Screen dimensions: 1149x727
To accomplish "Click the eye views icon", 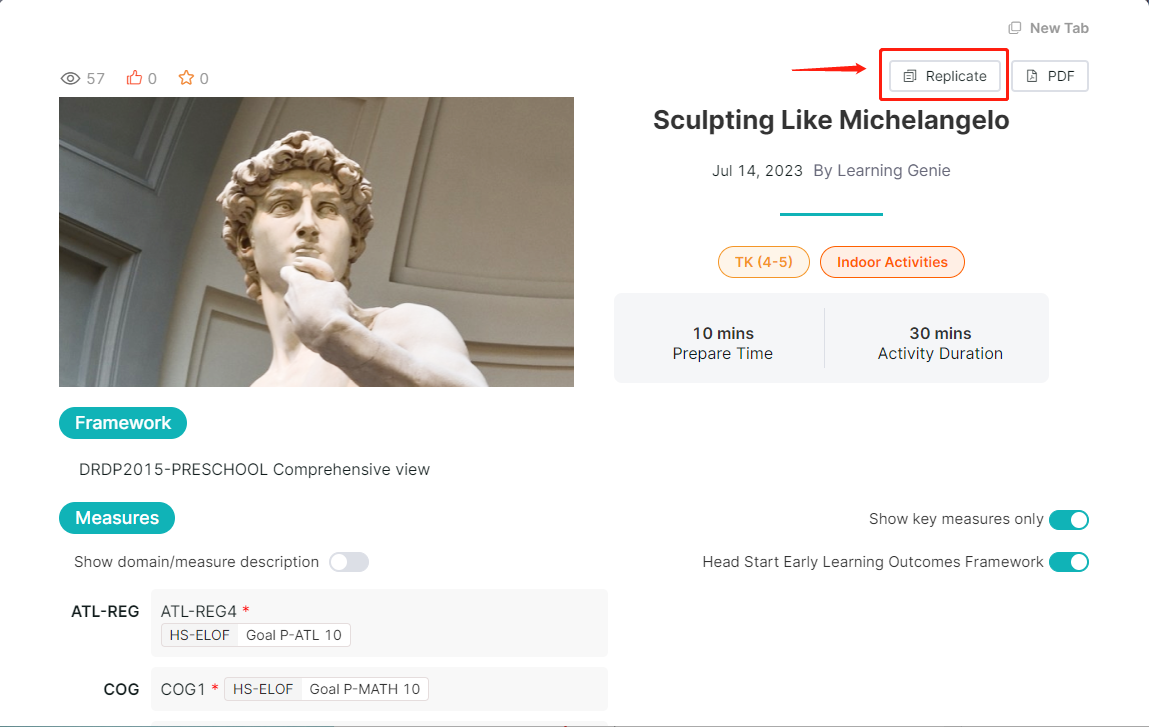I will pos(70,78).
